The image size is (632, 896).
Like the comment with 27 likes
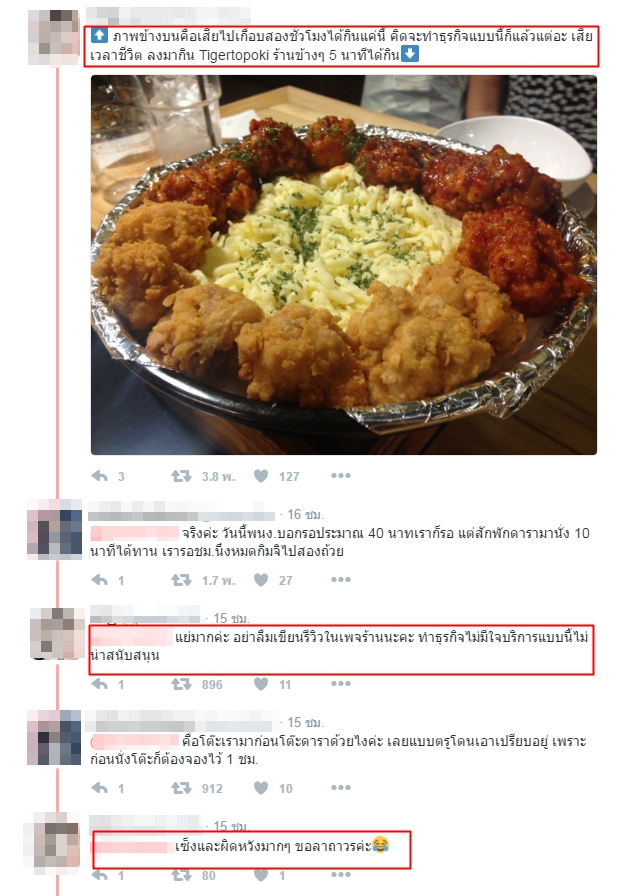[x=261, y=580]
